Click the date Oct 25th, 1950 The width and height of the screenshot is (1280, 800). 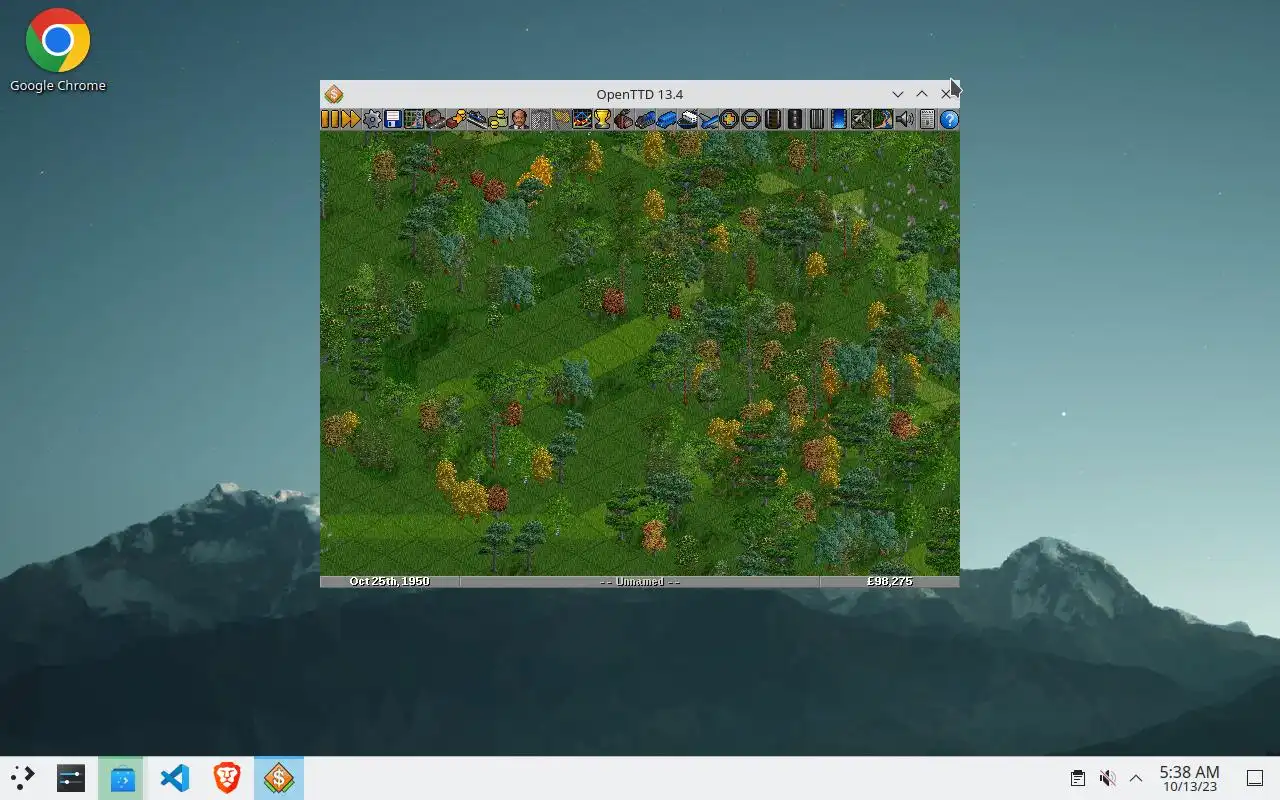(389, 581)
